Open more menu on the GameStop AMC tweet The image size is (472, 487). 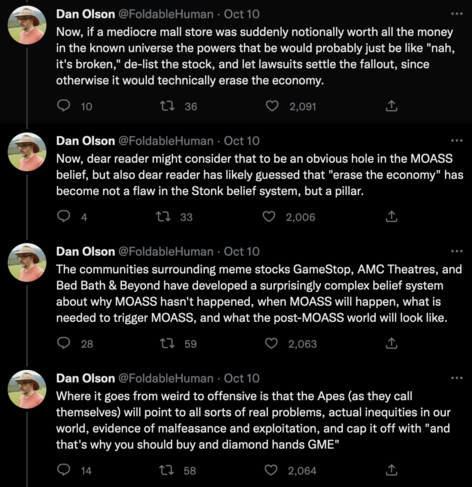pos(457,251)
